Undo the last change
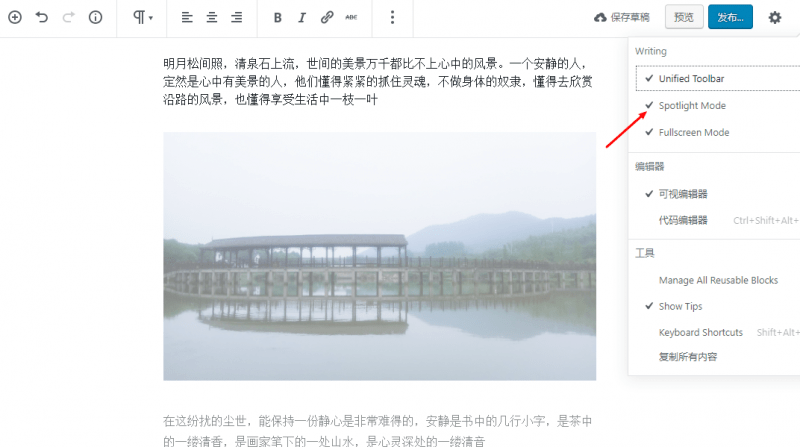 [x=42, y=17]
